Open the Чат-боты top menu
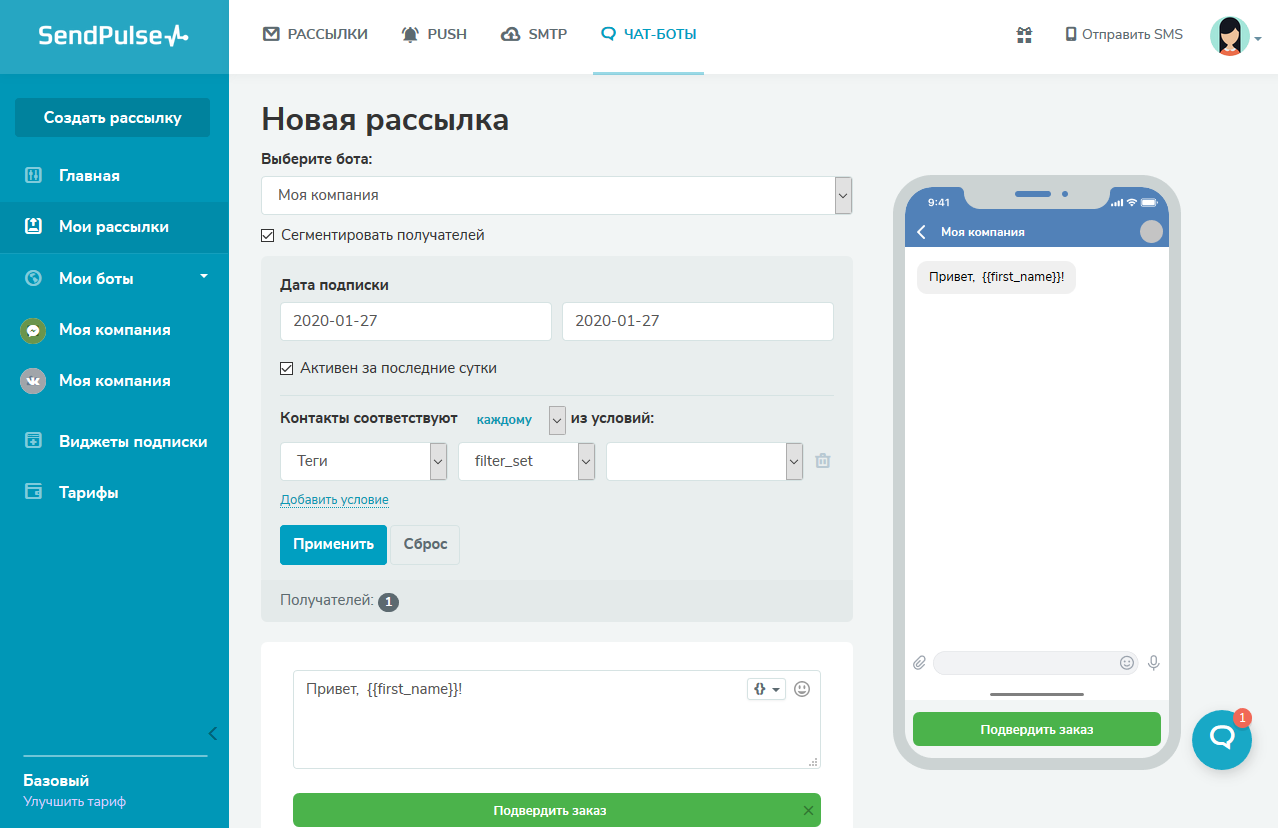Screen dimensions: 1278x828 (648, 34)
